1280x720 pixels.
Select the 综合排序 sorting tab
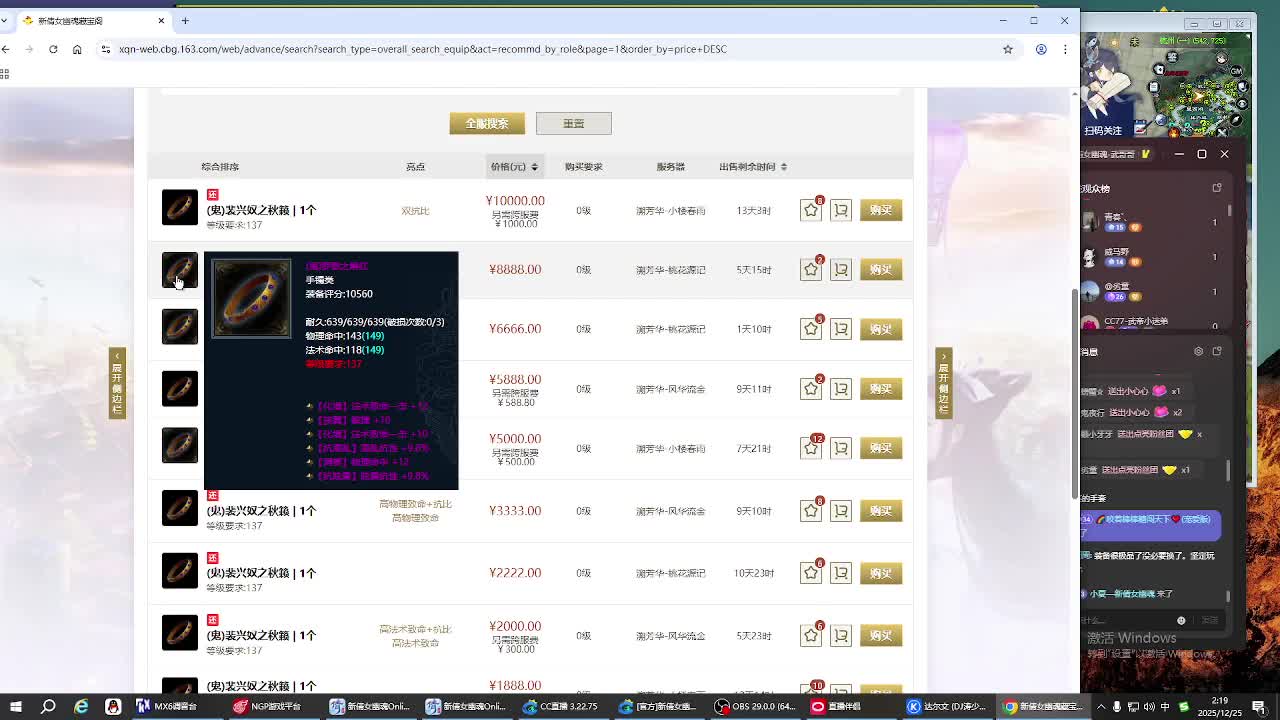coord(220,167)
